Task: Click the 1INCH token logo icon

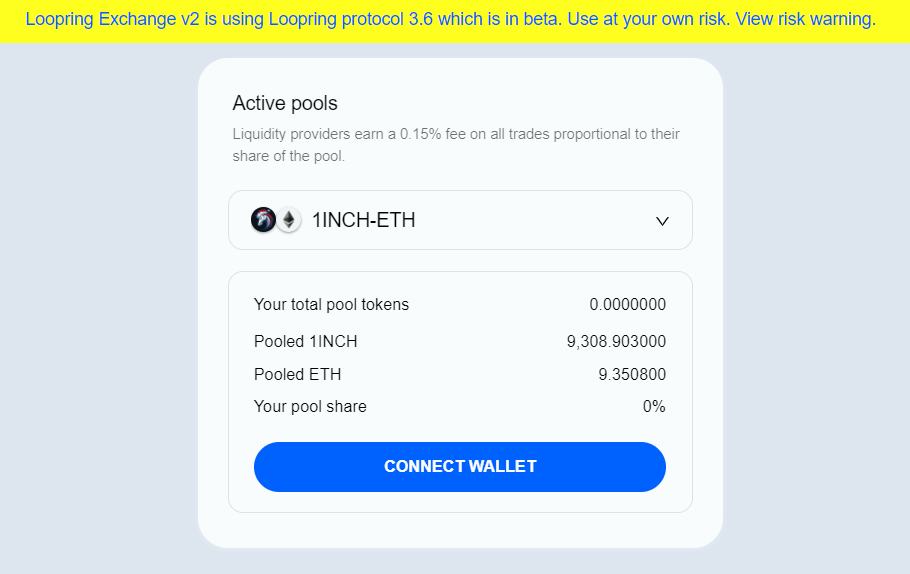Action: [263, 220]
